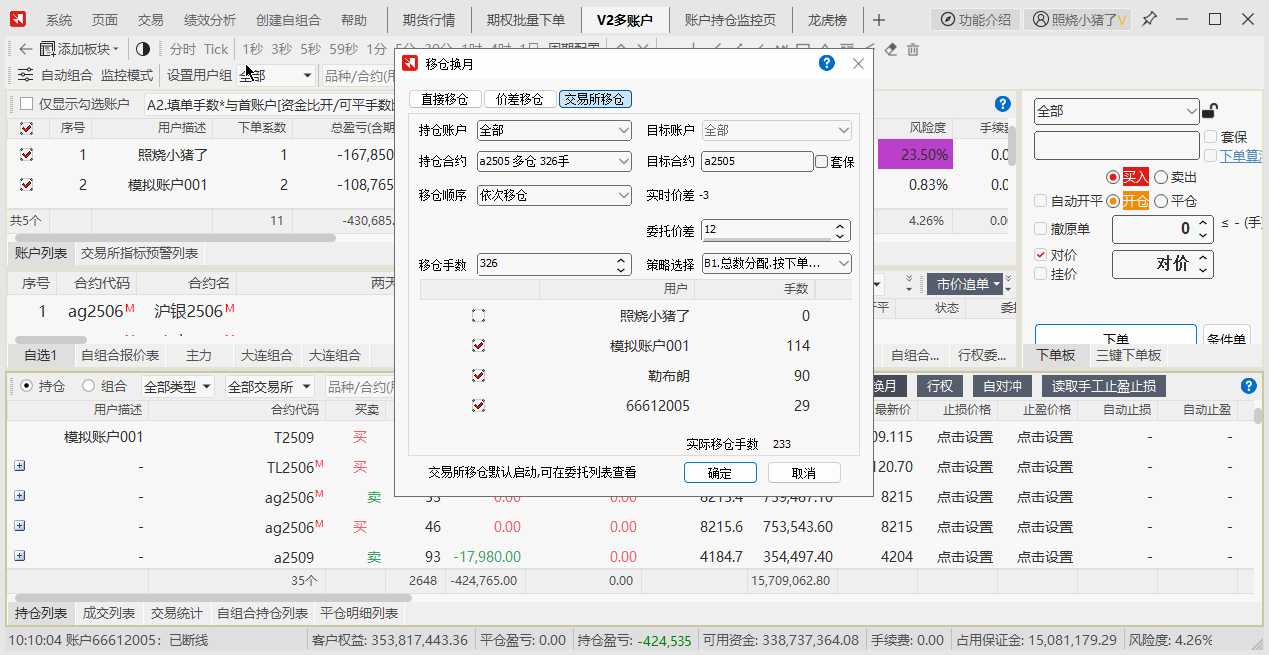Uncheck account row 模拟账户001 in account list
The image size is (1269, 655).
pyautogui.click(x=26, y=185)
